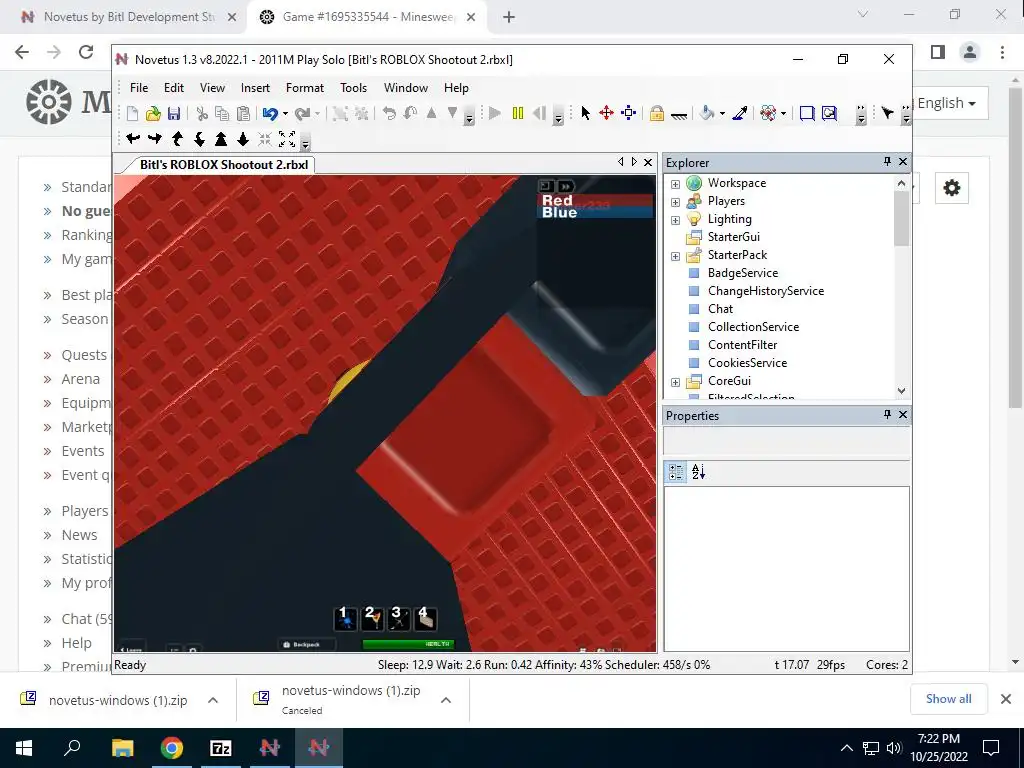The image size is (1024, 768).
Task: Select the red Move tool
Action: tap(607, 114)
